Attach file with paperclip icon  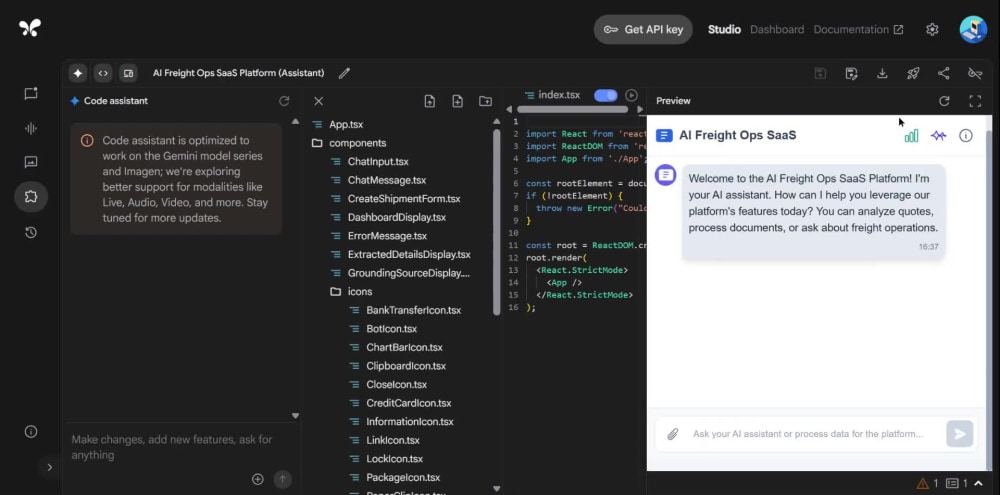(x=672, y=434)
